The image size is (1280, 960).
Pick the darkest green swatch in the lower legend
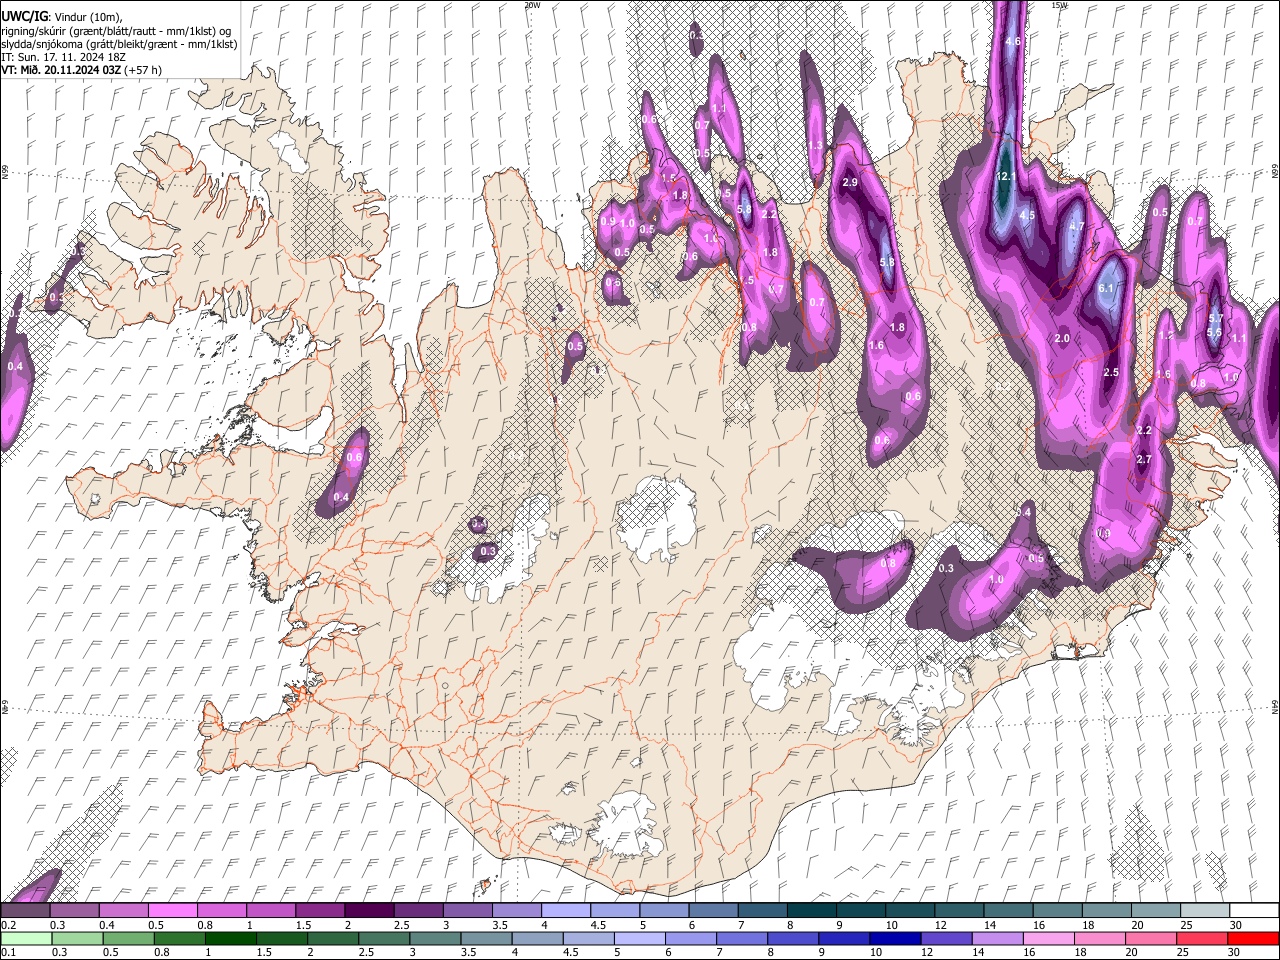[x=230, y=938]
